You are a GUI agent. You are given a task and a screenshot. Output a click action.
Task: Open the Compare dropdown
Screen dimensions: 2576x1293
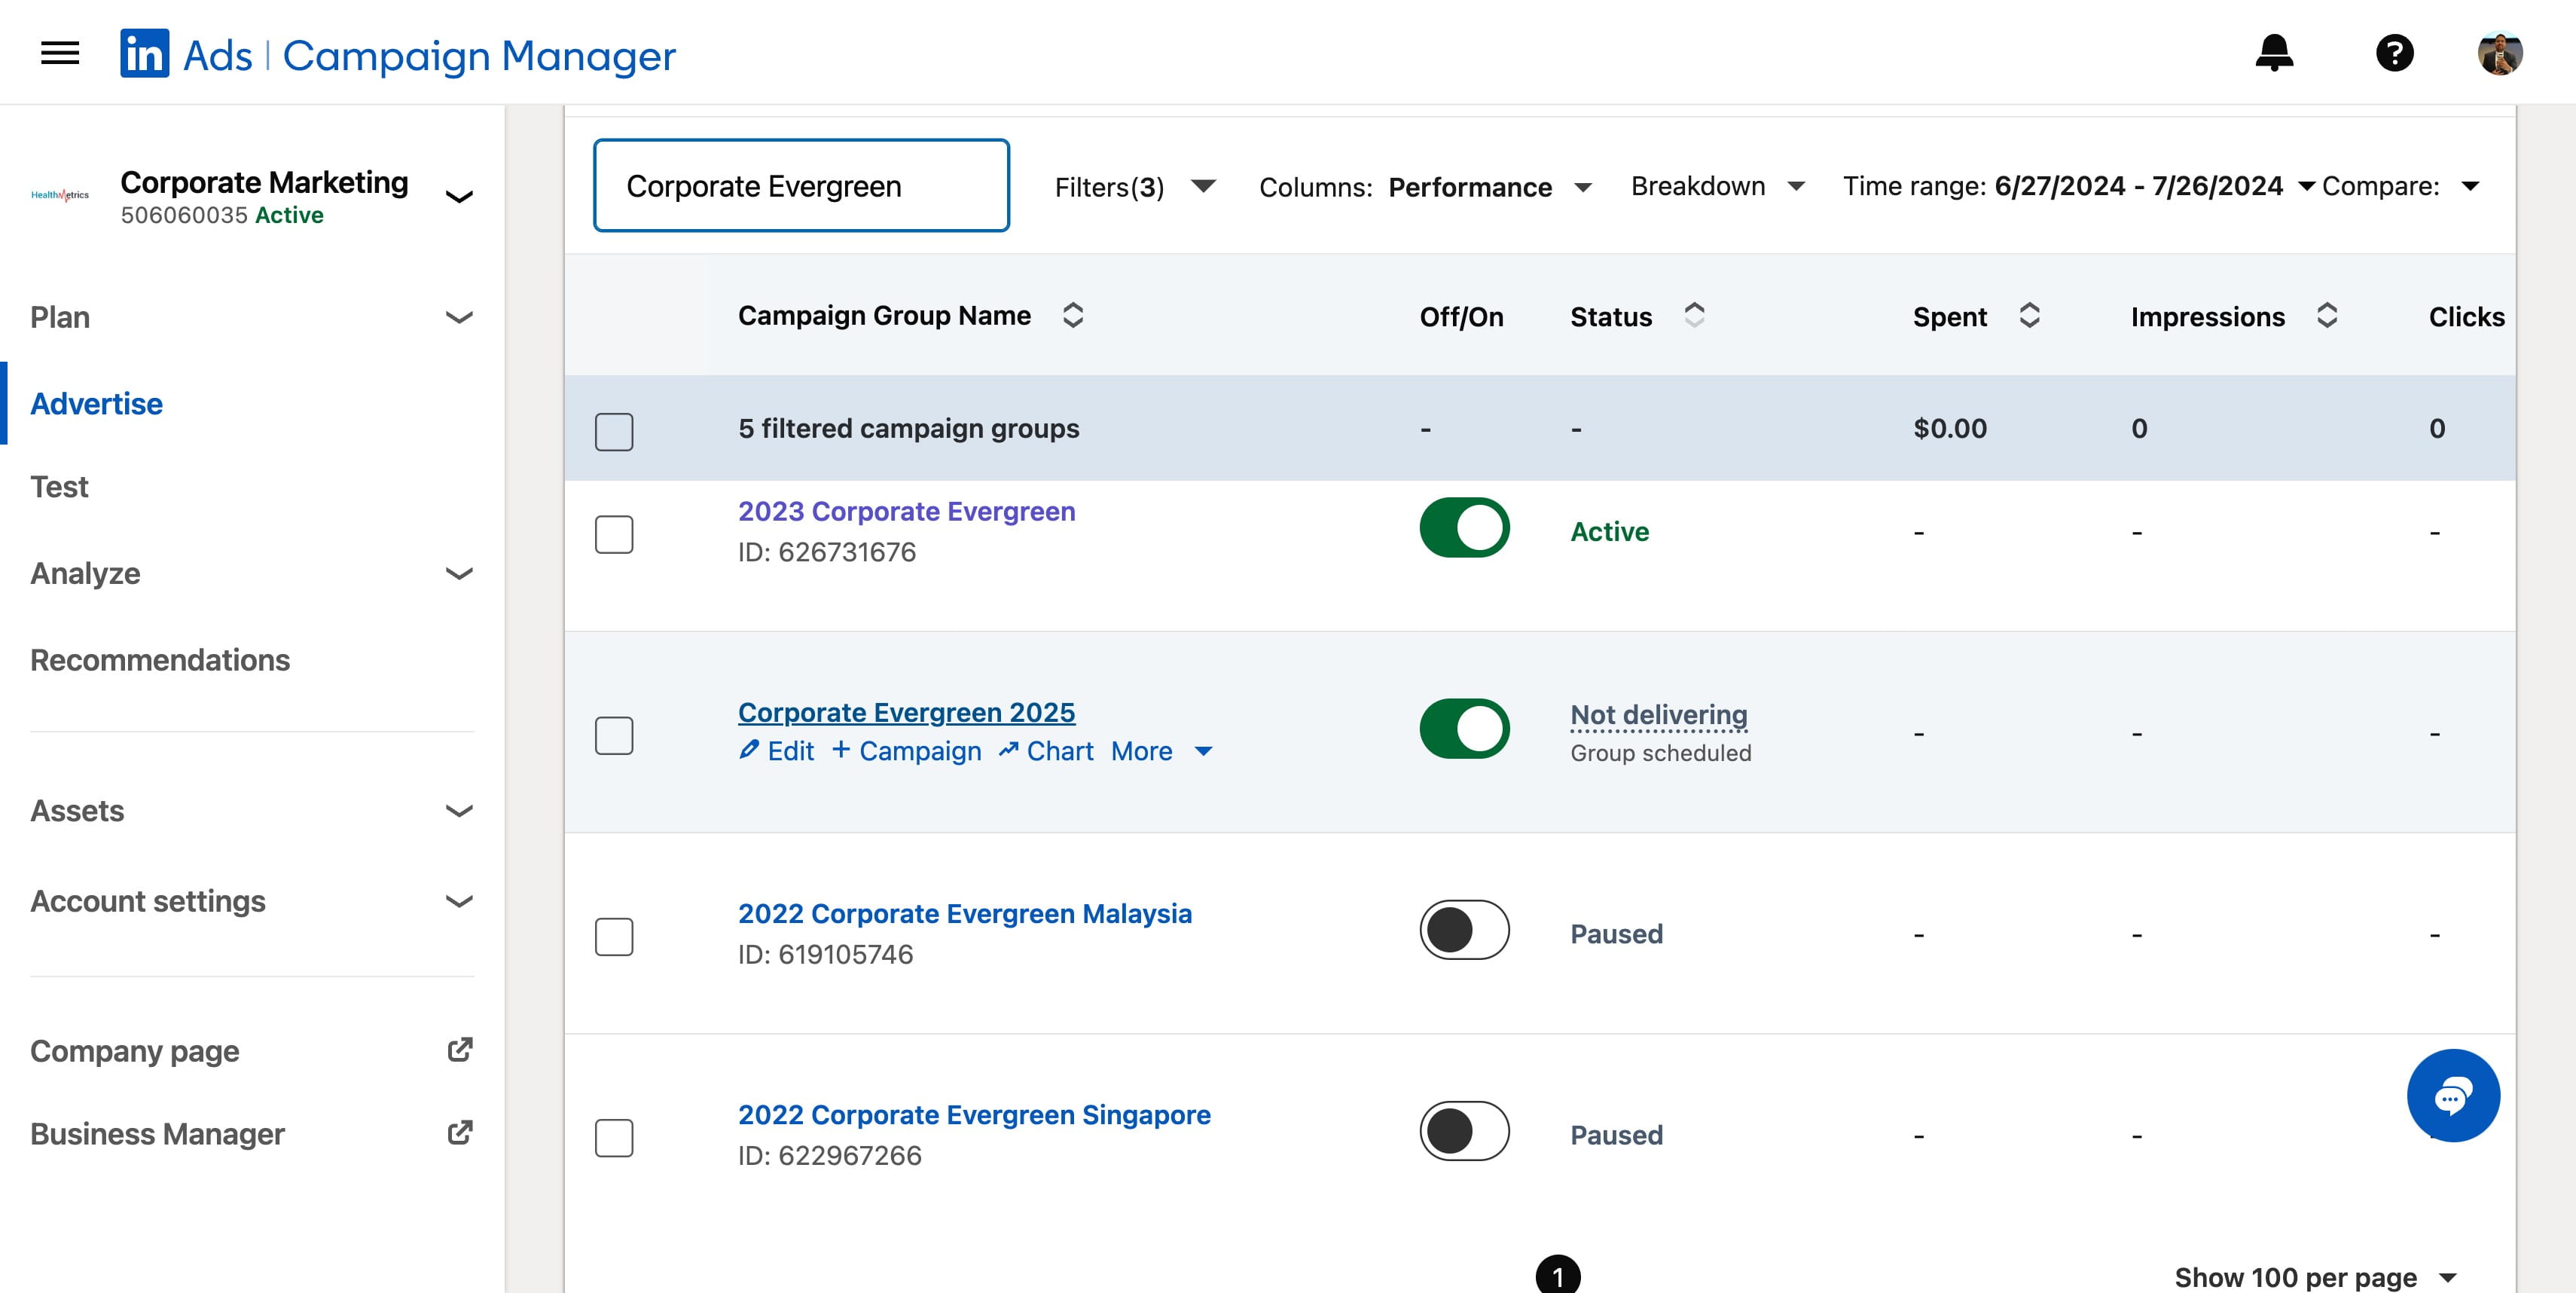pos(2400,186)
